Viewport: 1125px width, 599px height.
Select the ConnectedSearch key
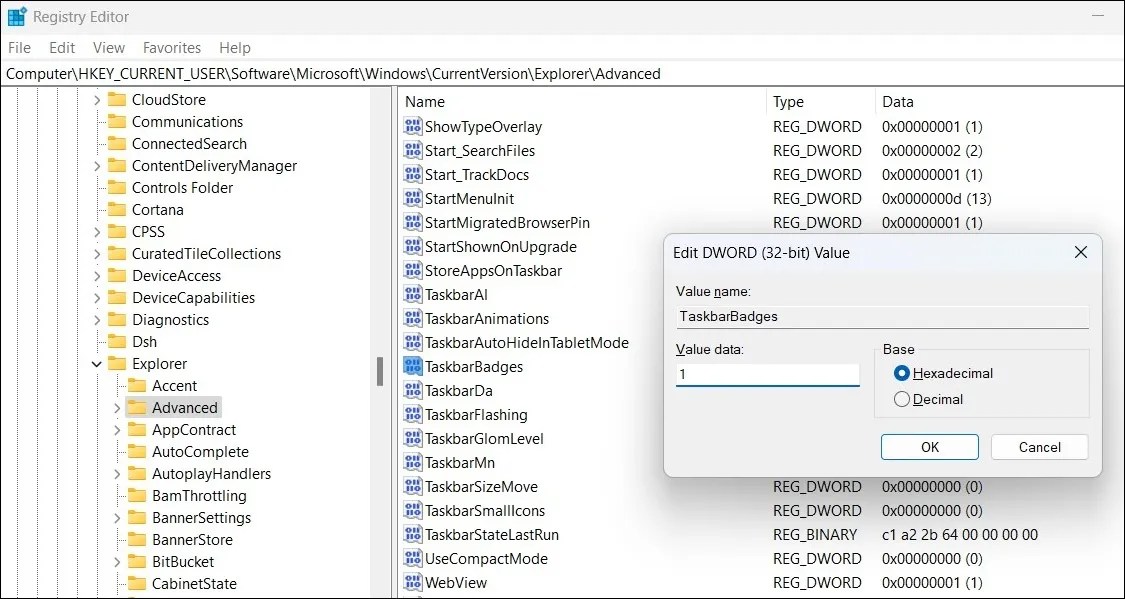coord(189,144)
